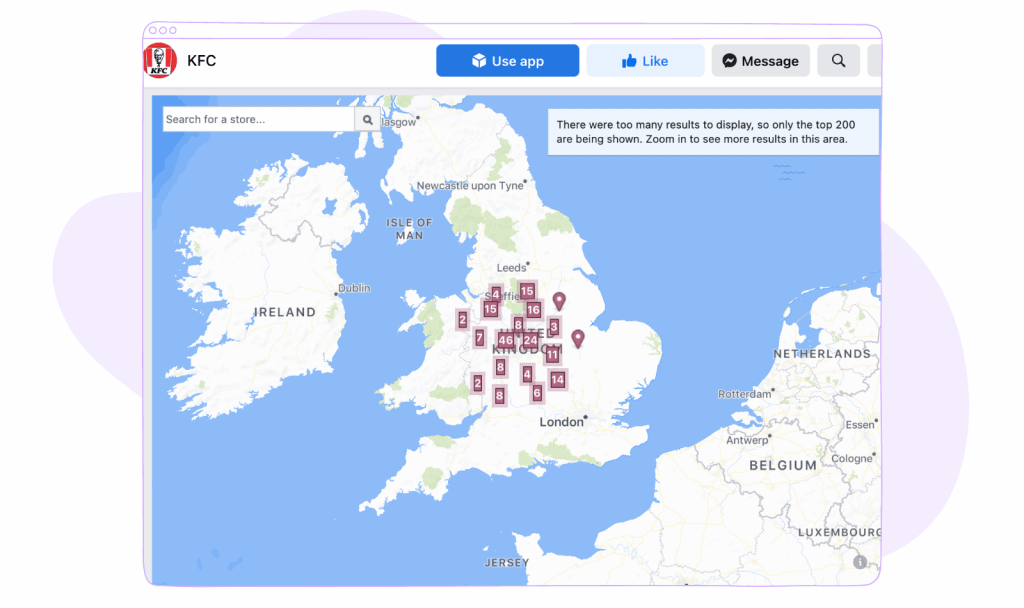Click the JERSEY label on the map
This screenshot has width=1024, height=608.
click(x=507, y=563)
